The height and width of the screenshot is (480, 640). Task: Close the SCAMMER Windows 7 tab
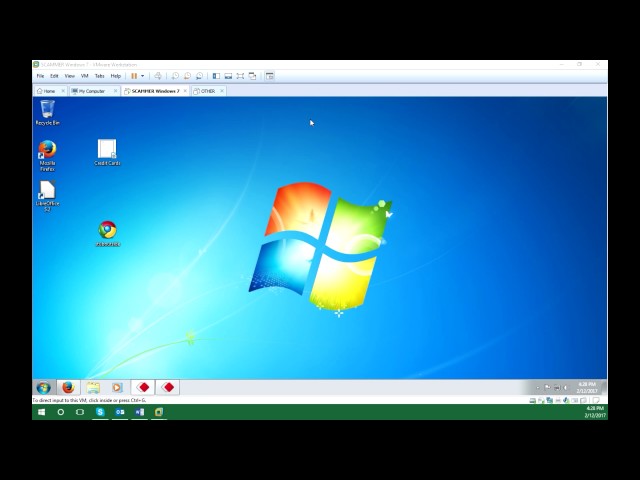[x=185, y=91]
